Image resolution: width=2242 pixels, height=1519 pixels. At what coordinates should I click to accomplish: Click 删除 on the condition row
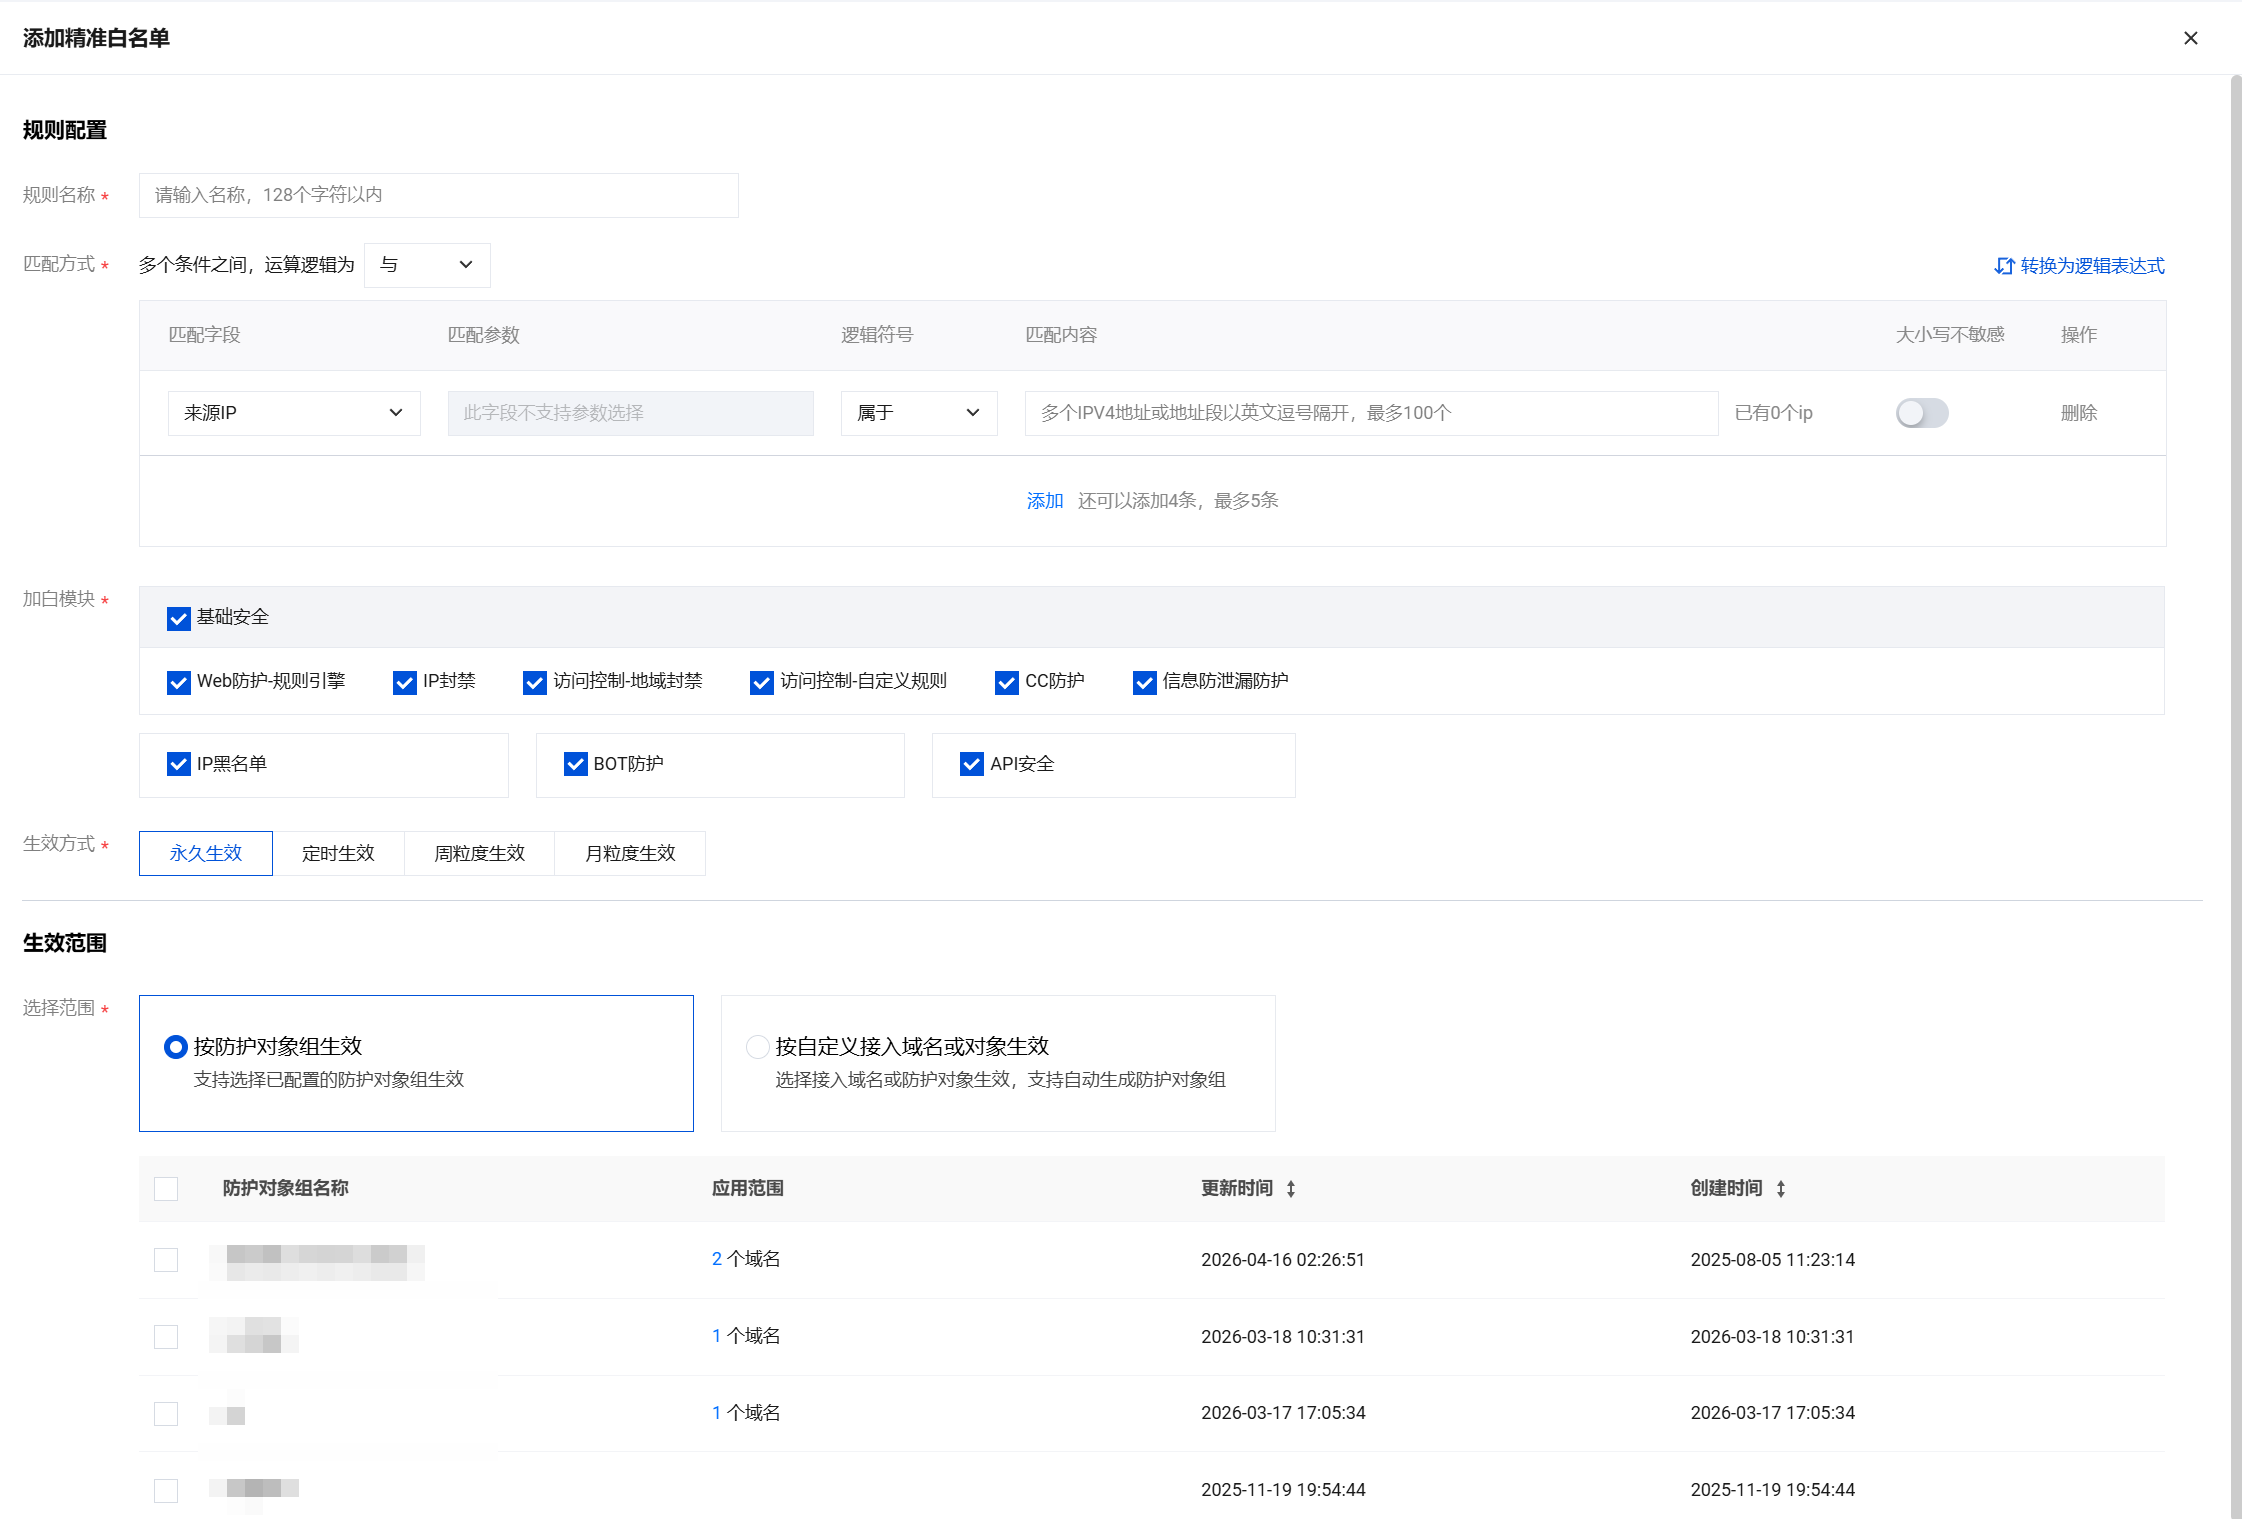point(2078,413)
